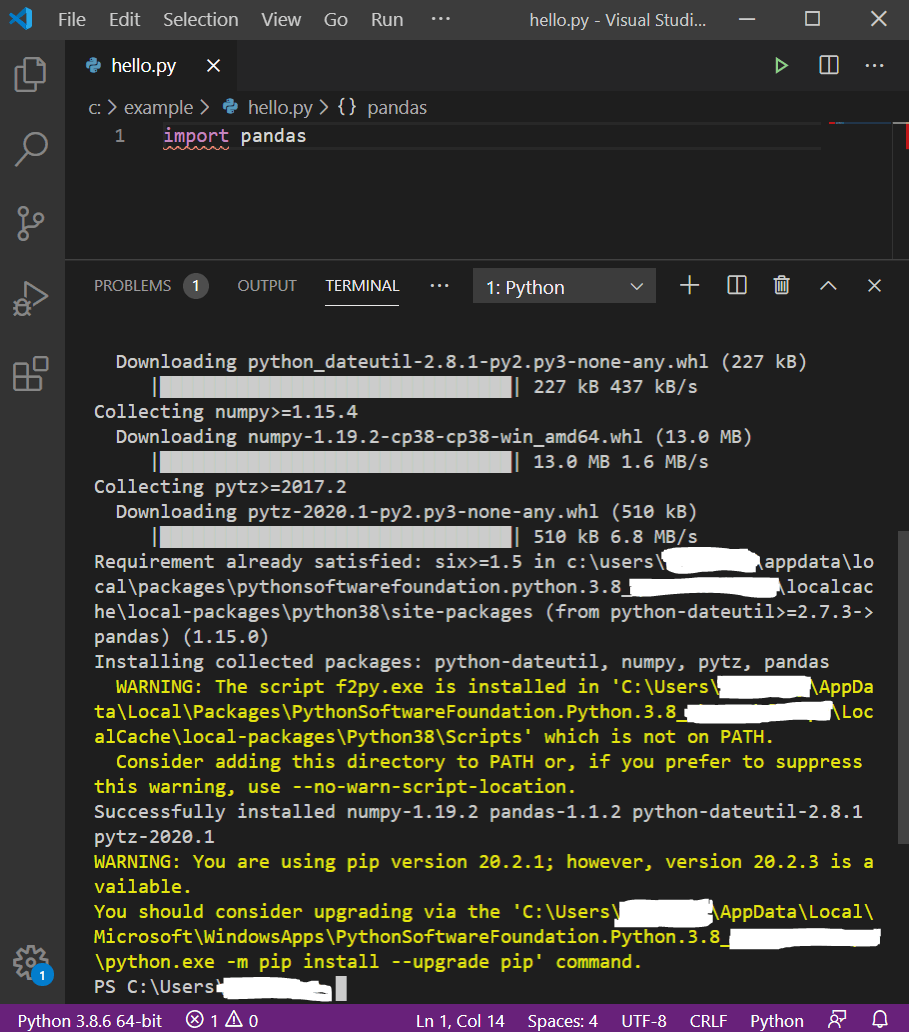The height and width of the screenshot is (1032, 909).
Task: Open the Run menu
Action: [x=386, y=18]
